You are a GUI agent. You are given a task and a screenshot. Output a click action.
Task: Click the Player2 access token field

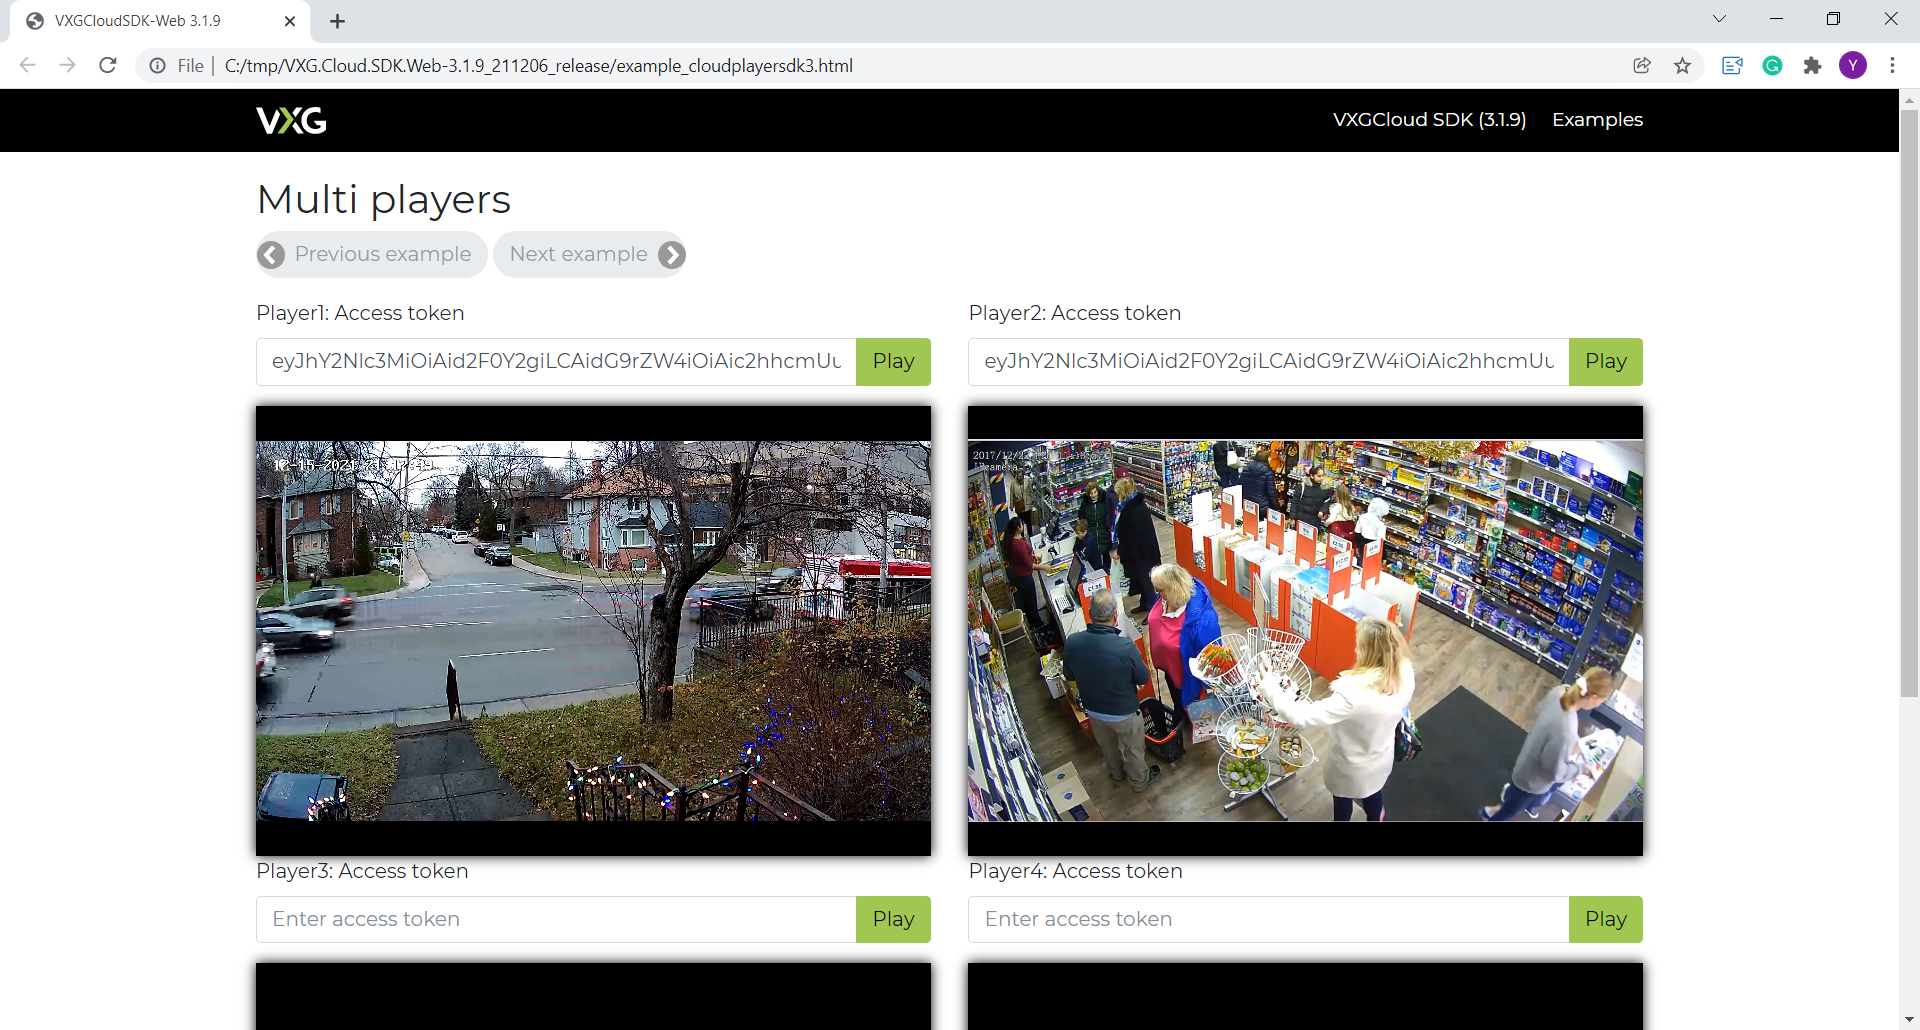tap(1268, 362)
